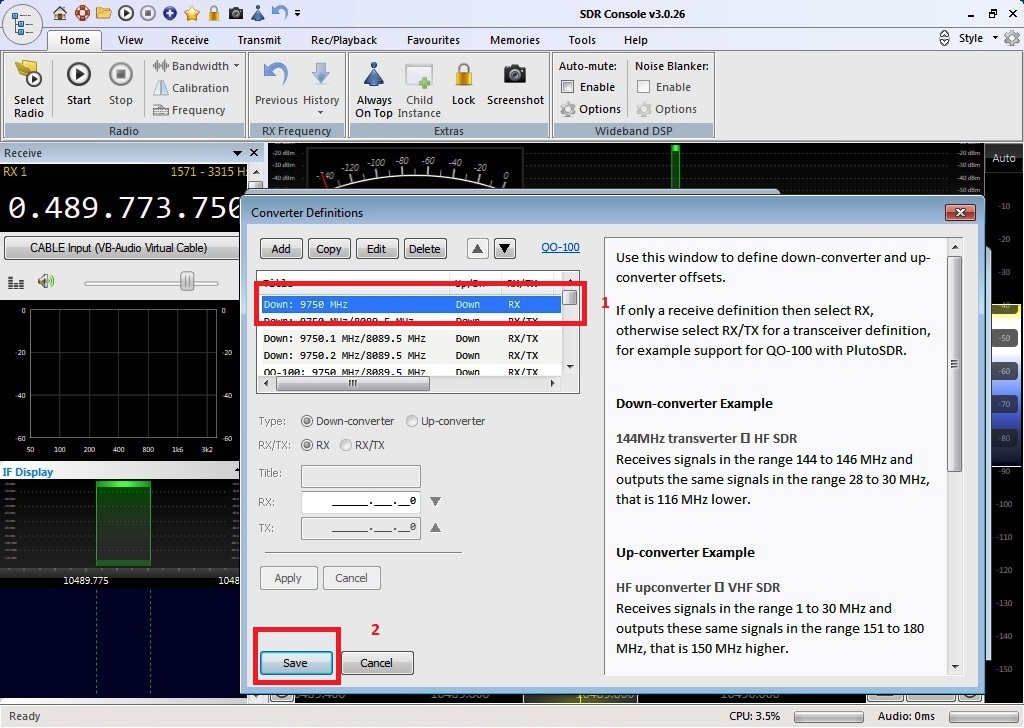Screen dimensions: 1024x728
Task: Choose the RX/TX radio option
Action: coord(347,445)
